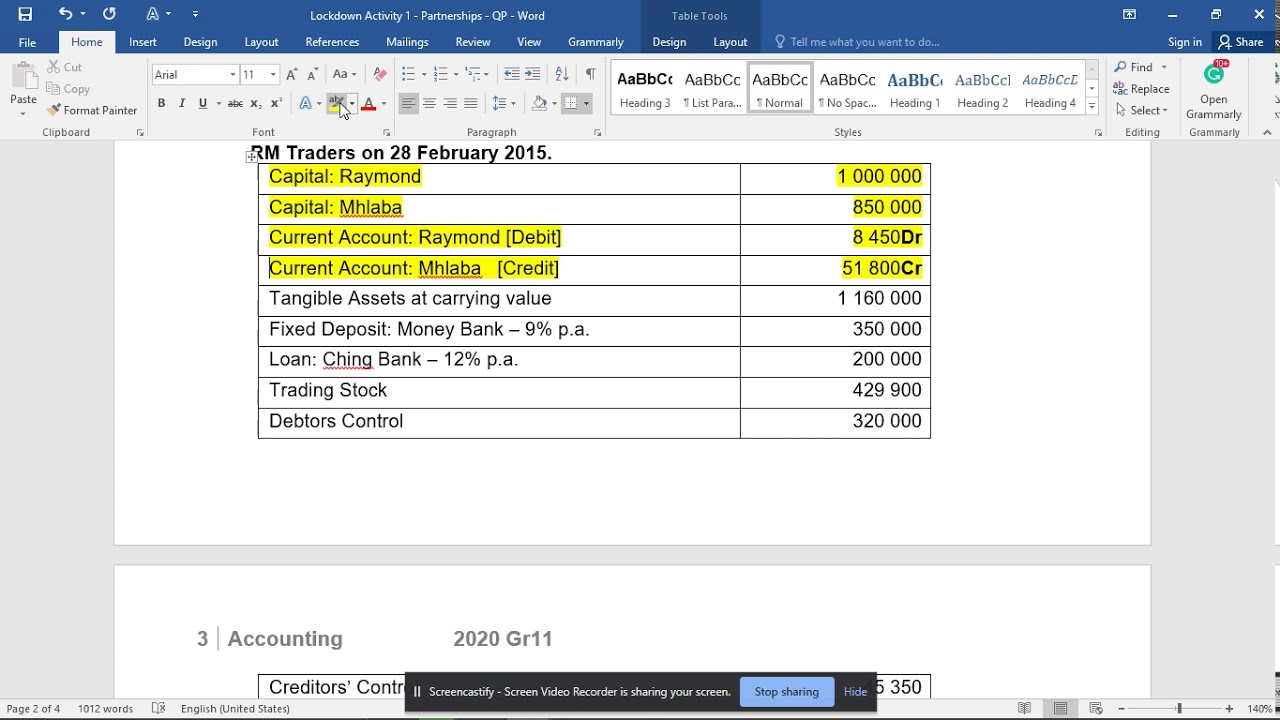Click Stop sharing in Screencastify bar

click(x=786, y=692)
